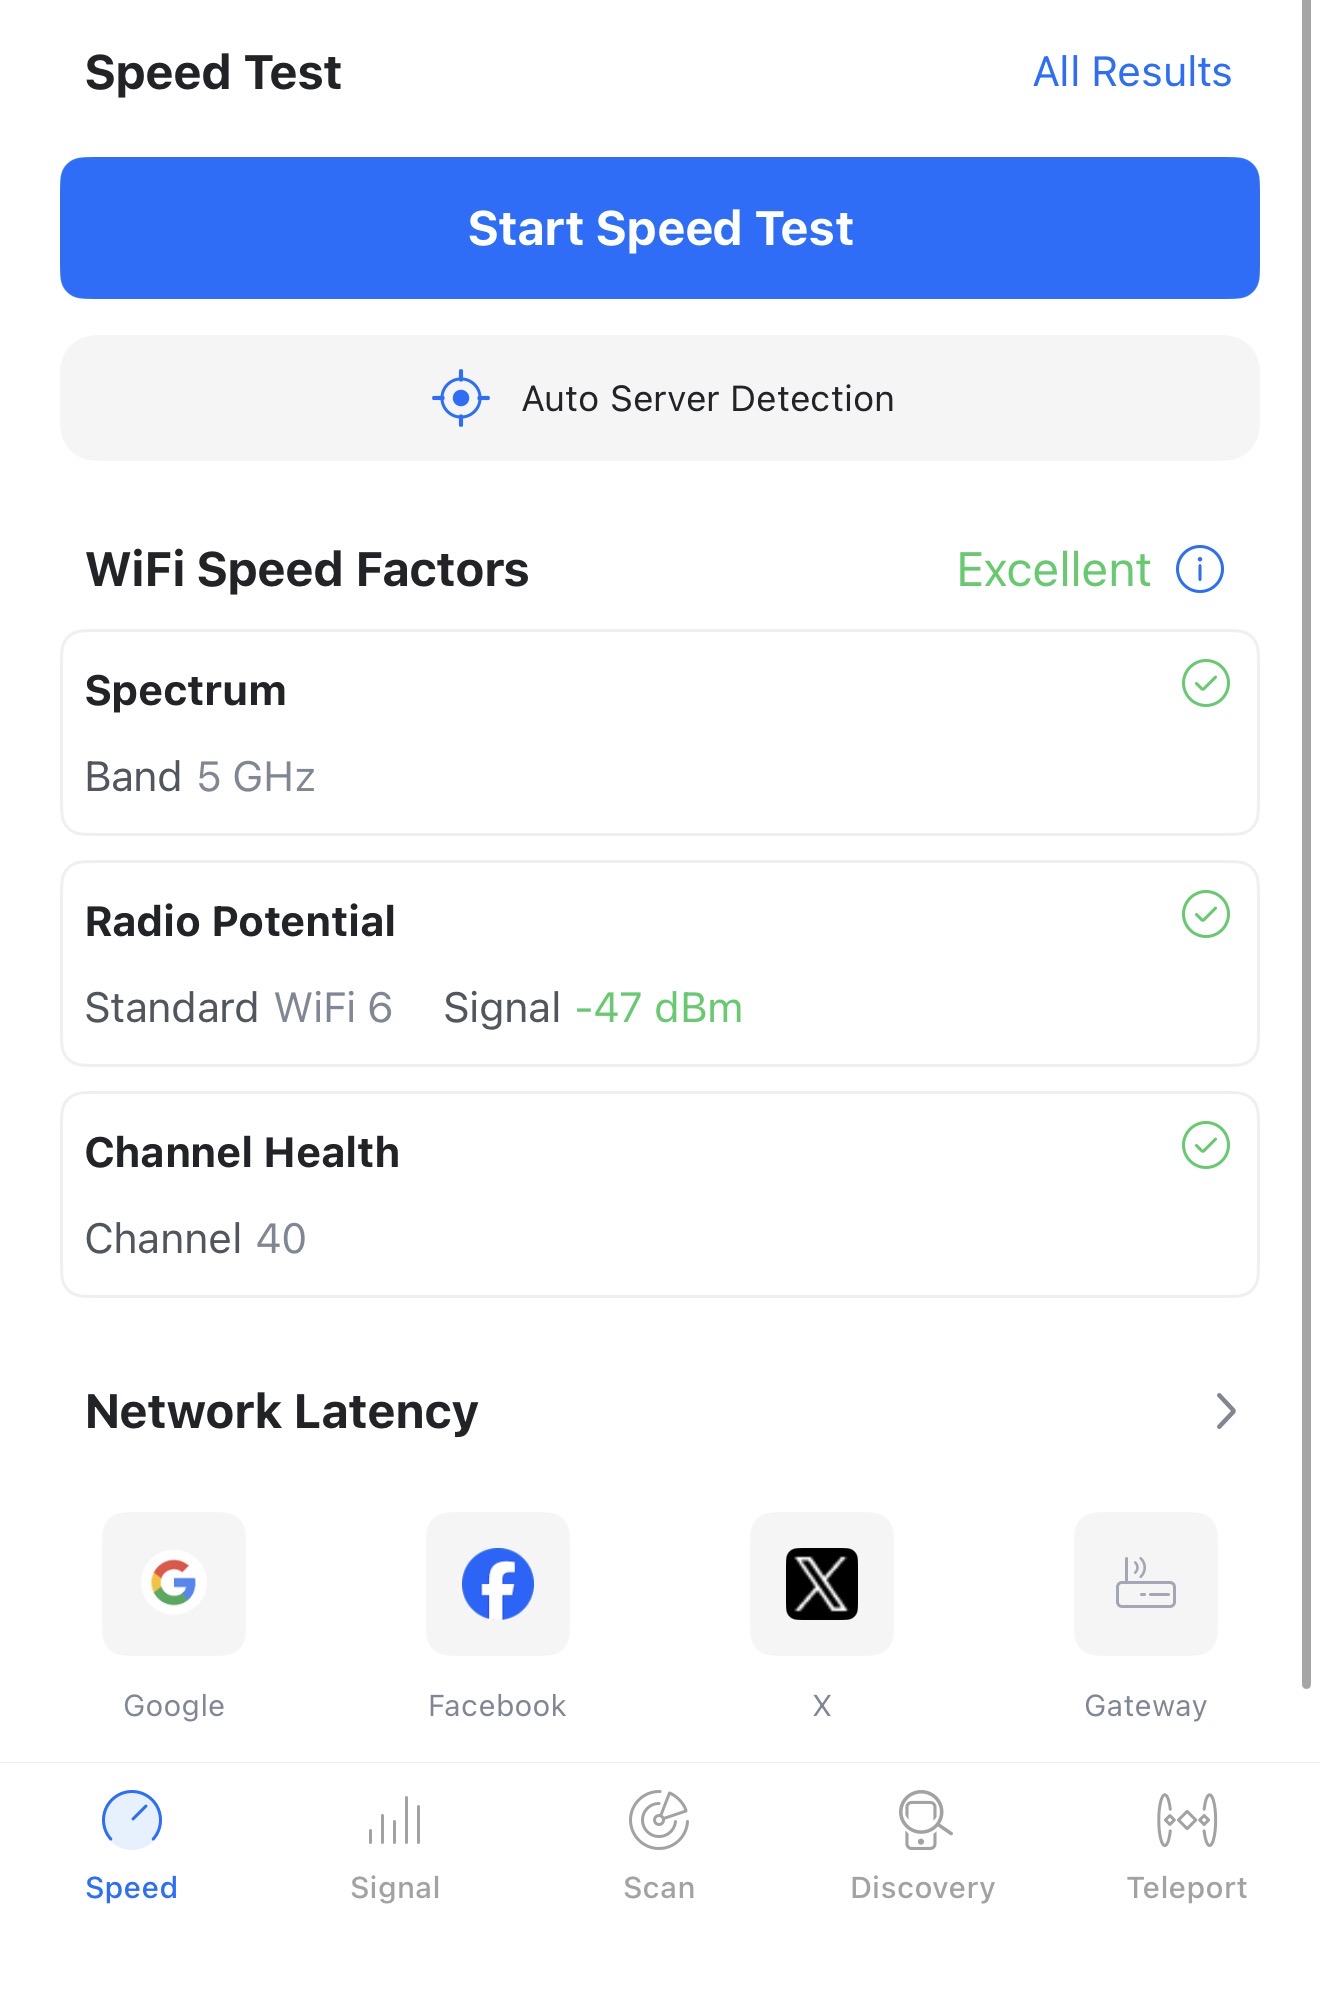Open WiFi Speed Factors info icon
1320x2012 pixels.
[1200, 570]
